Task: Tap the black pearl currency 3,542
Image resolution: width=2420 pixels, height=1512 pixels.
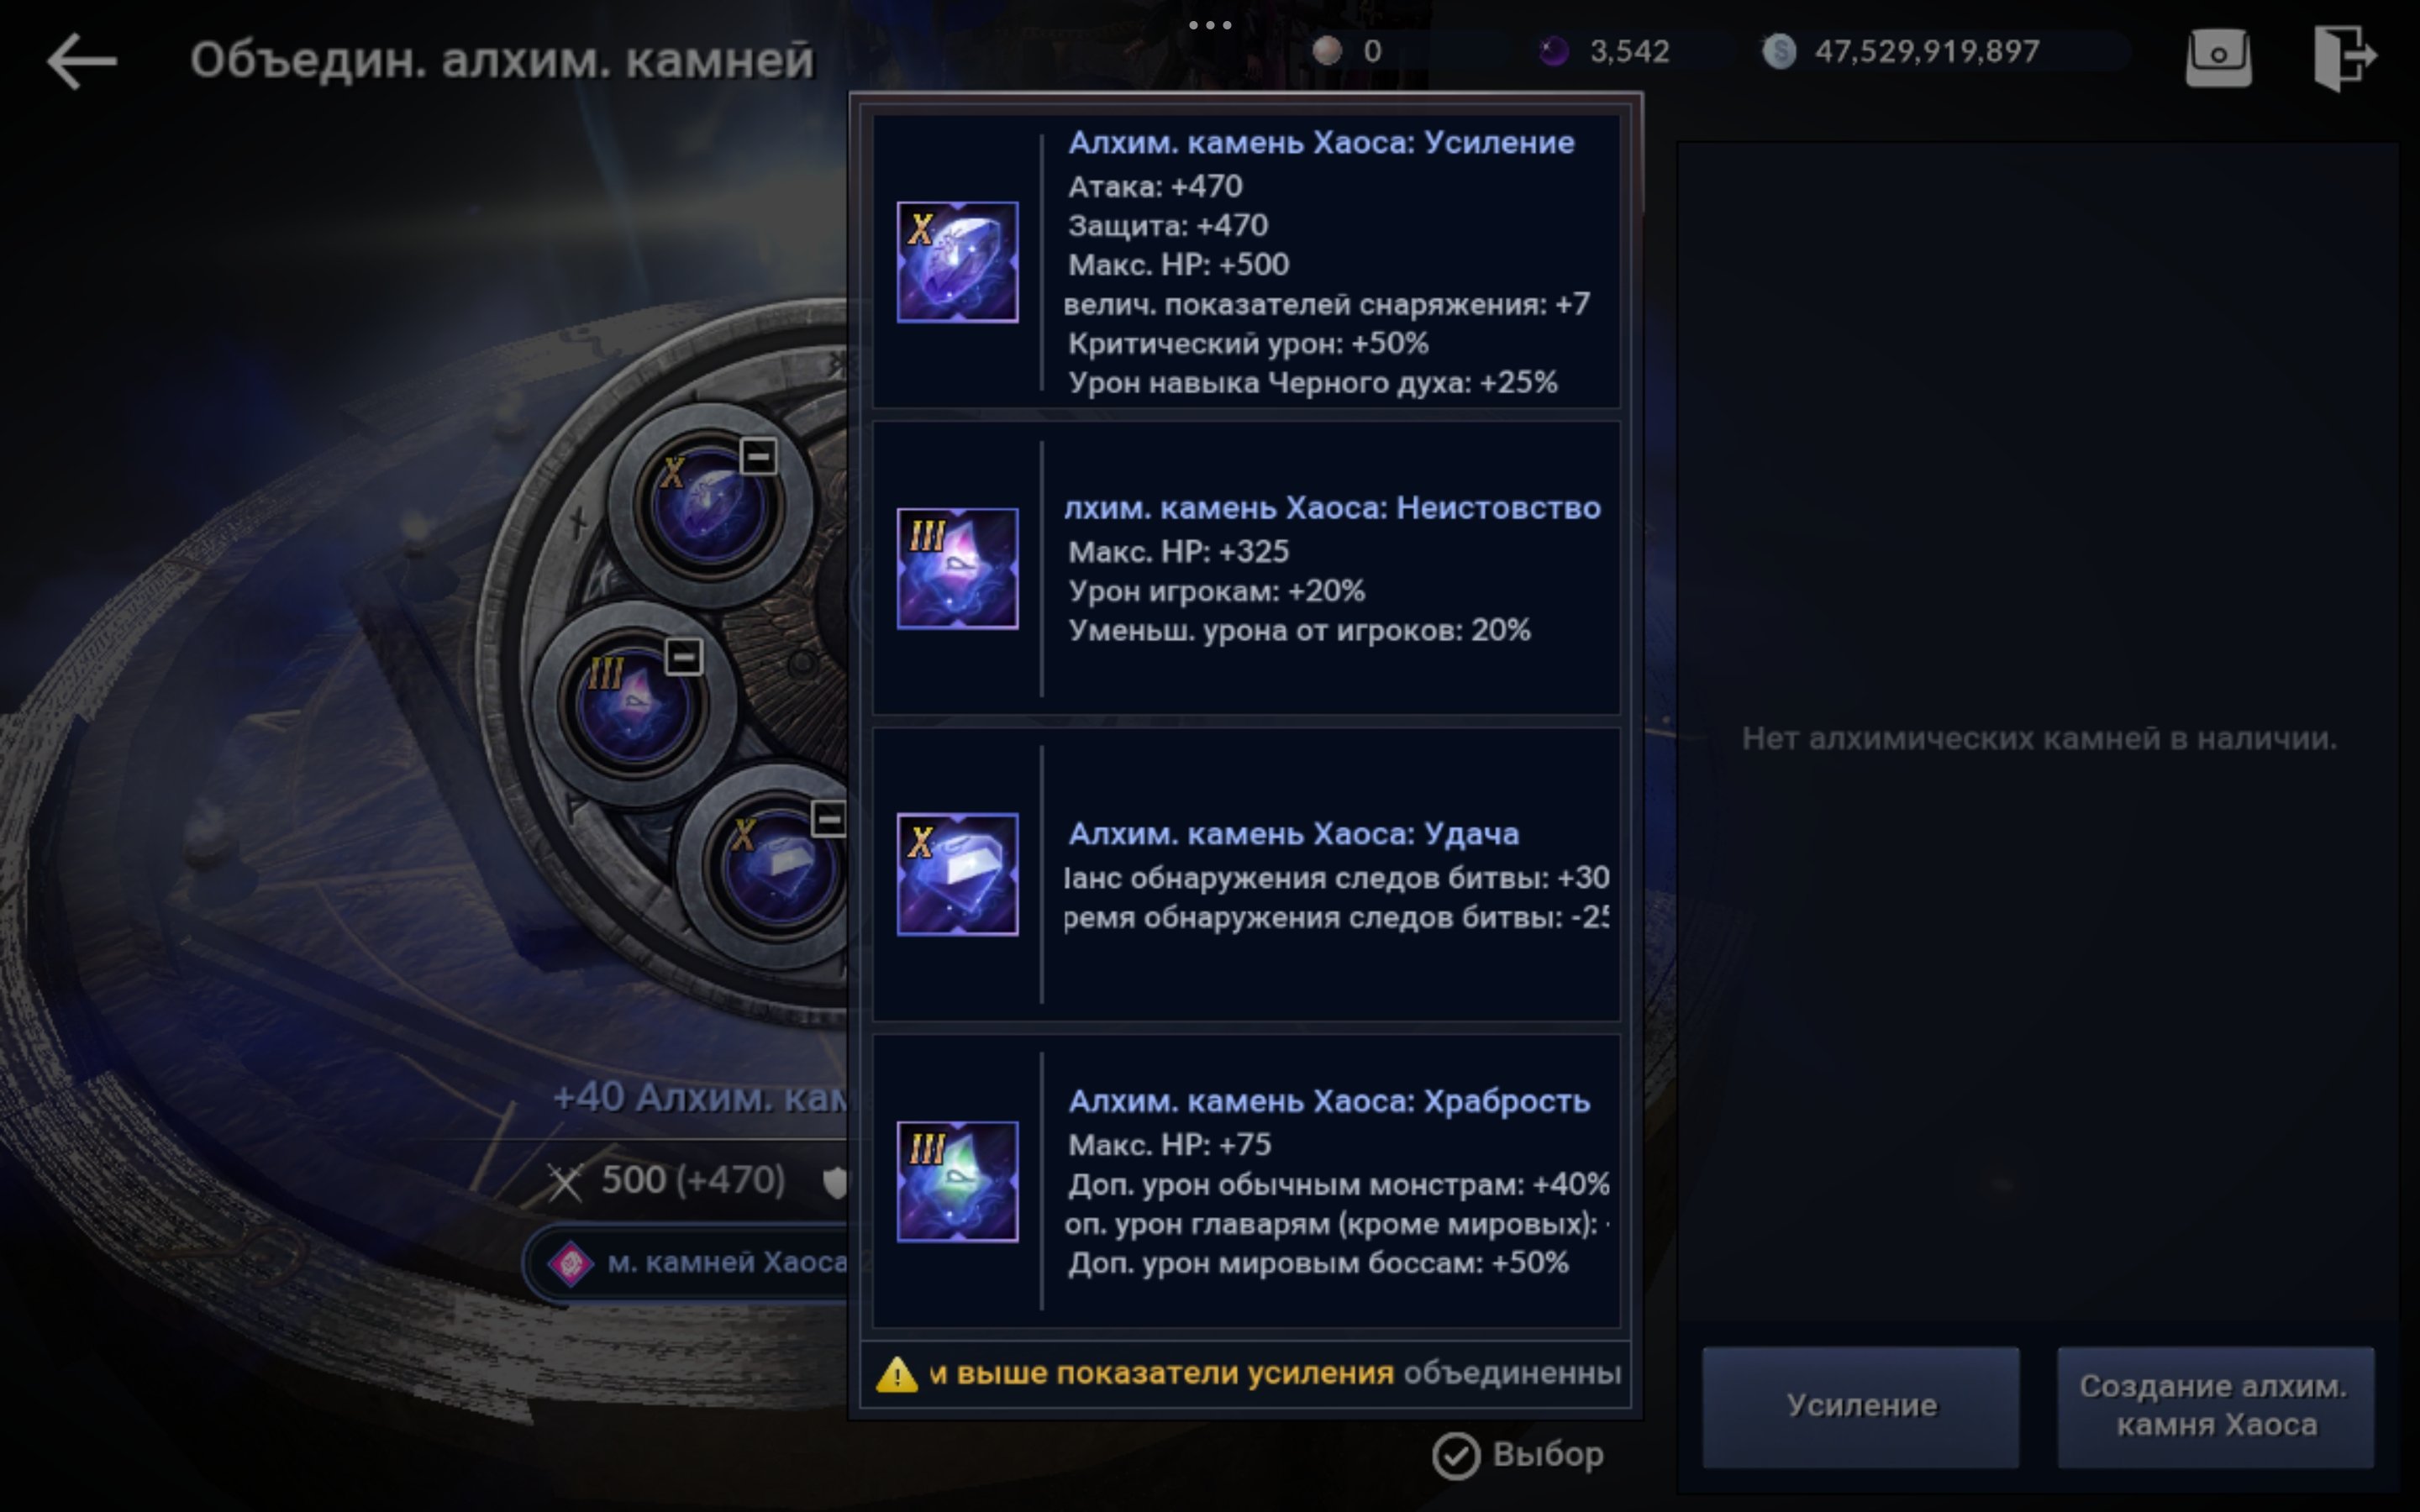Action: coord(1607,51)
